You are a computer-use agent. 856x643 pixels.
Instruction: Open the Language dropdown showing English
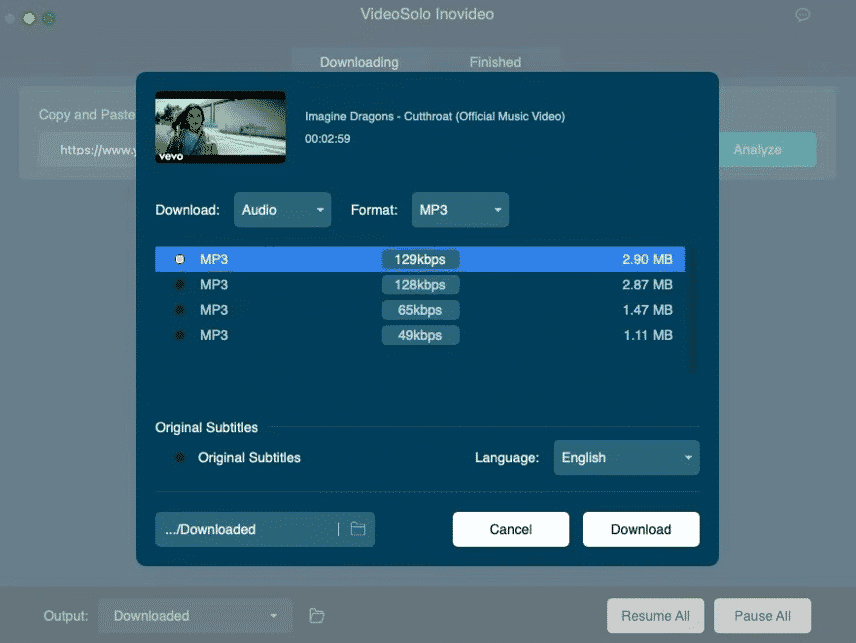[626, 457]
